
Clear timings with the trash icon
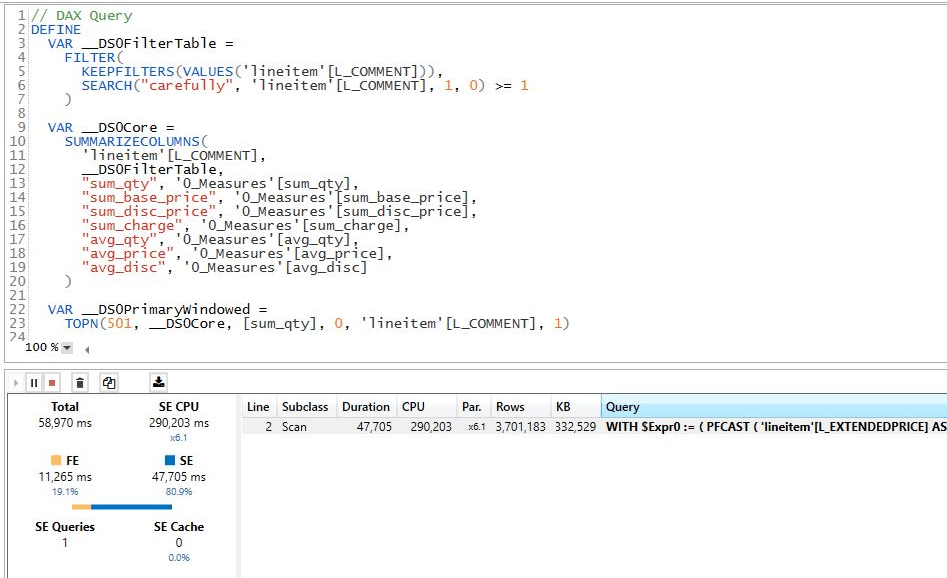(80, 382)
